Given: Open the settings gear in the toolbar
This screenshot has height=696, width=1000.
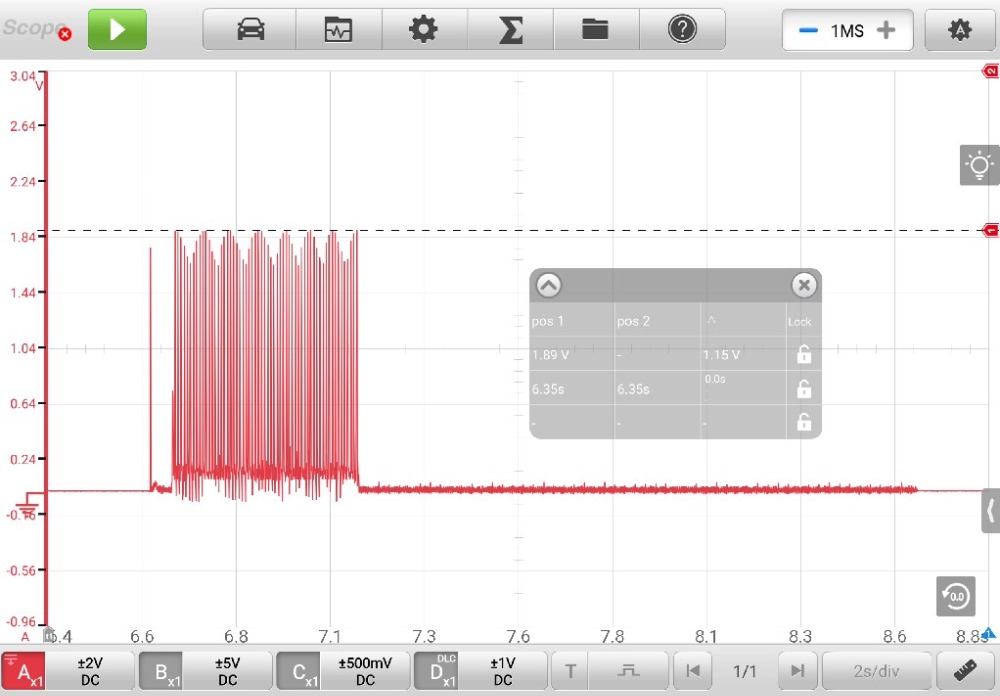Looking at the screenshot, I should click(x=424, y=30).
